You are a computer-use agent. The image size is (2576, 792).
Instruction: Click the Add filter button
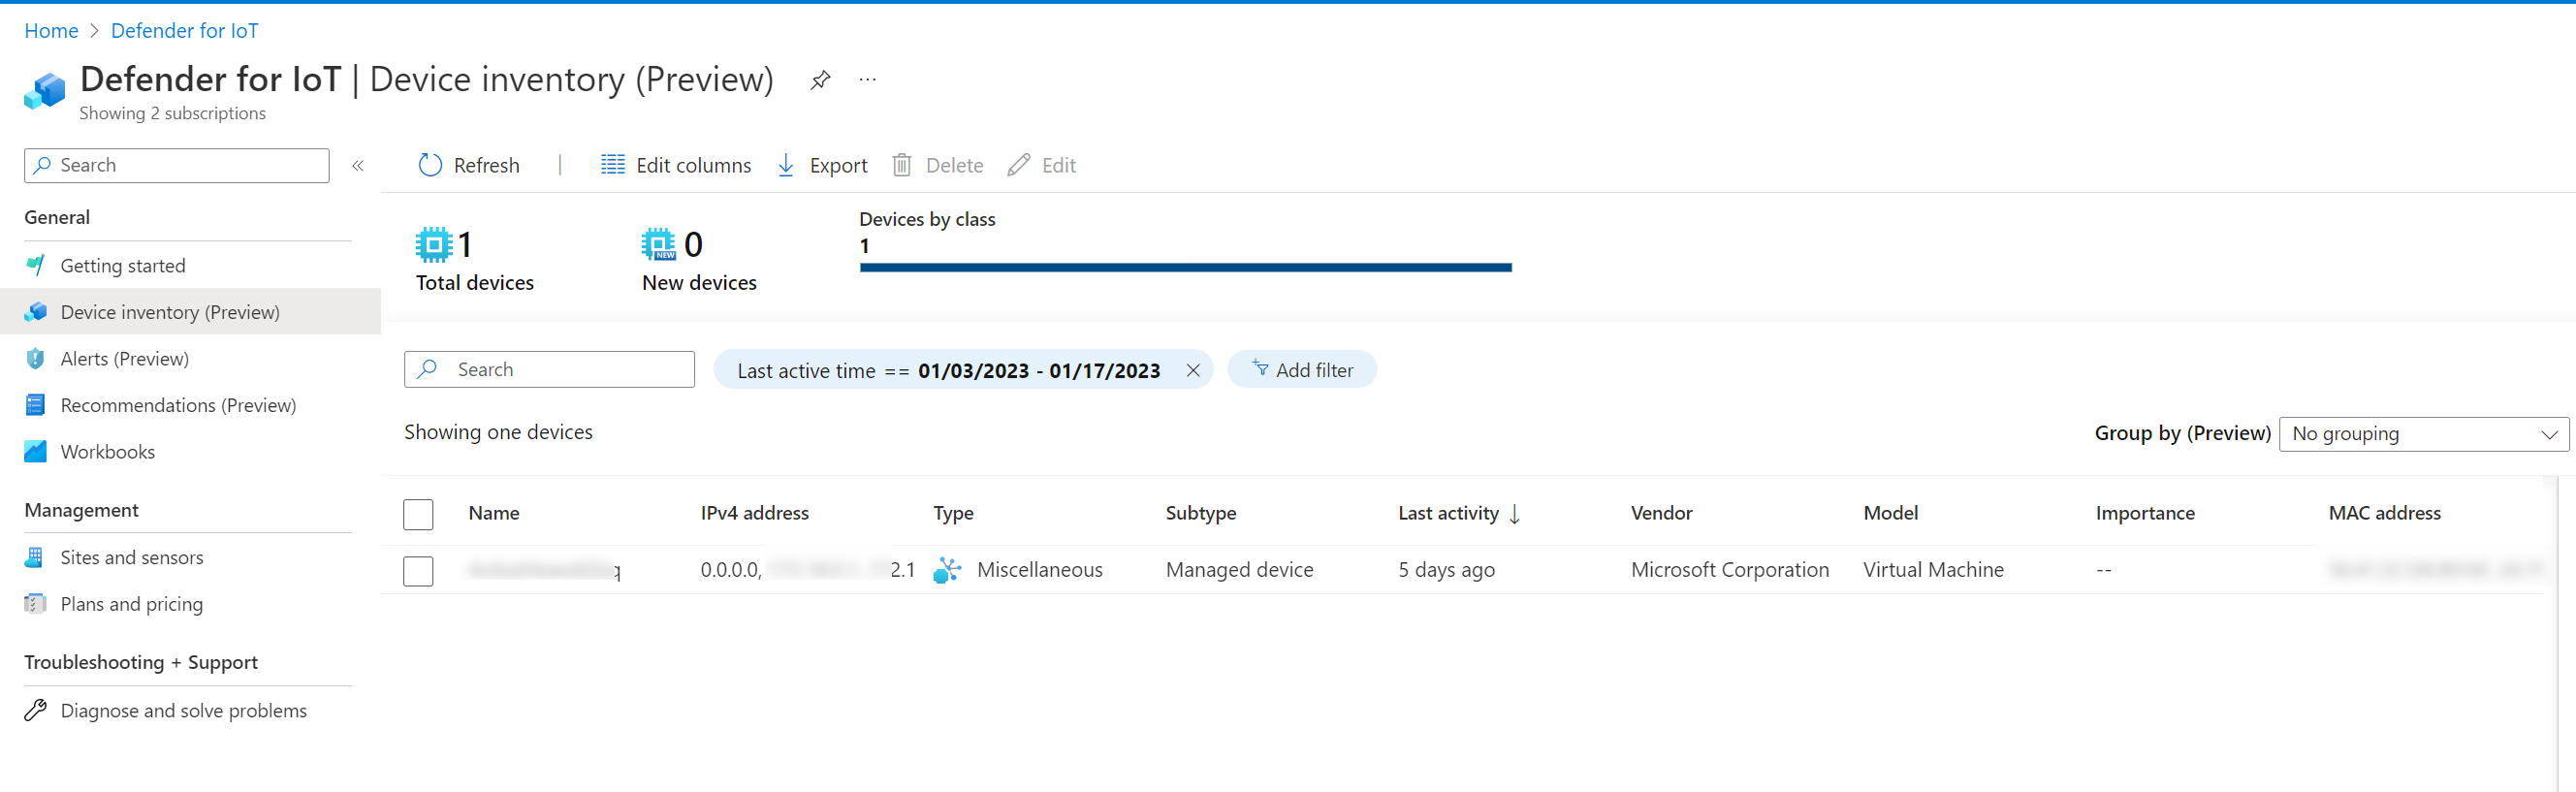click(1302, 370)
